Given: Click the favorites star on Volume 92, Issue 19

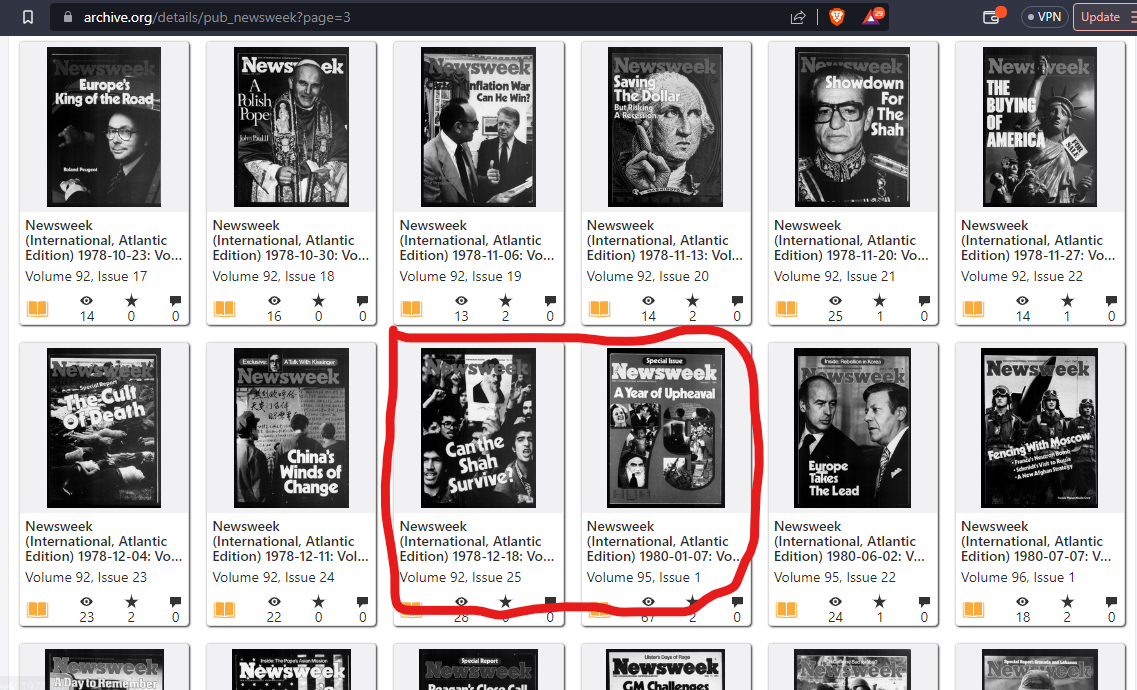Looking at the screenshot, I should [505, 300].
